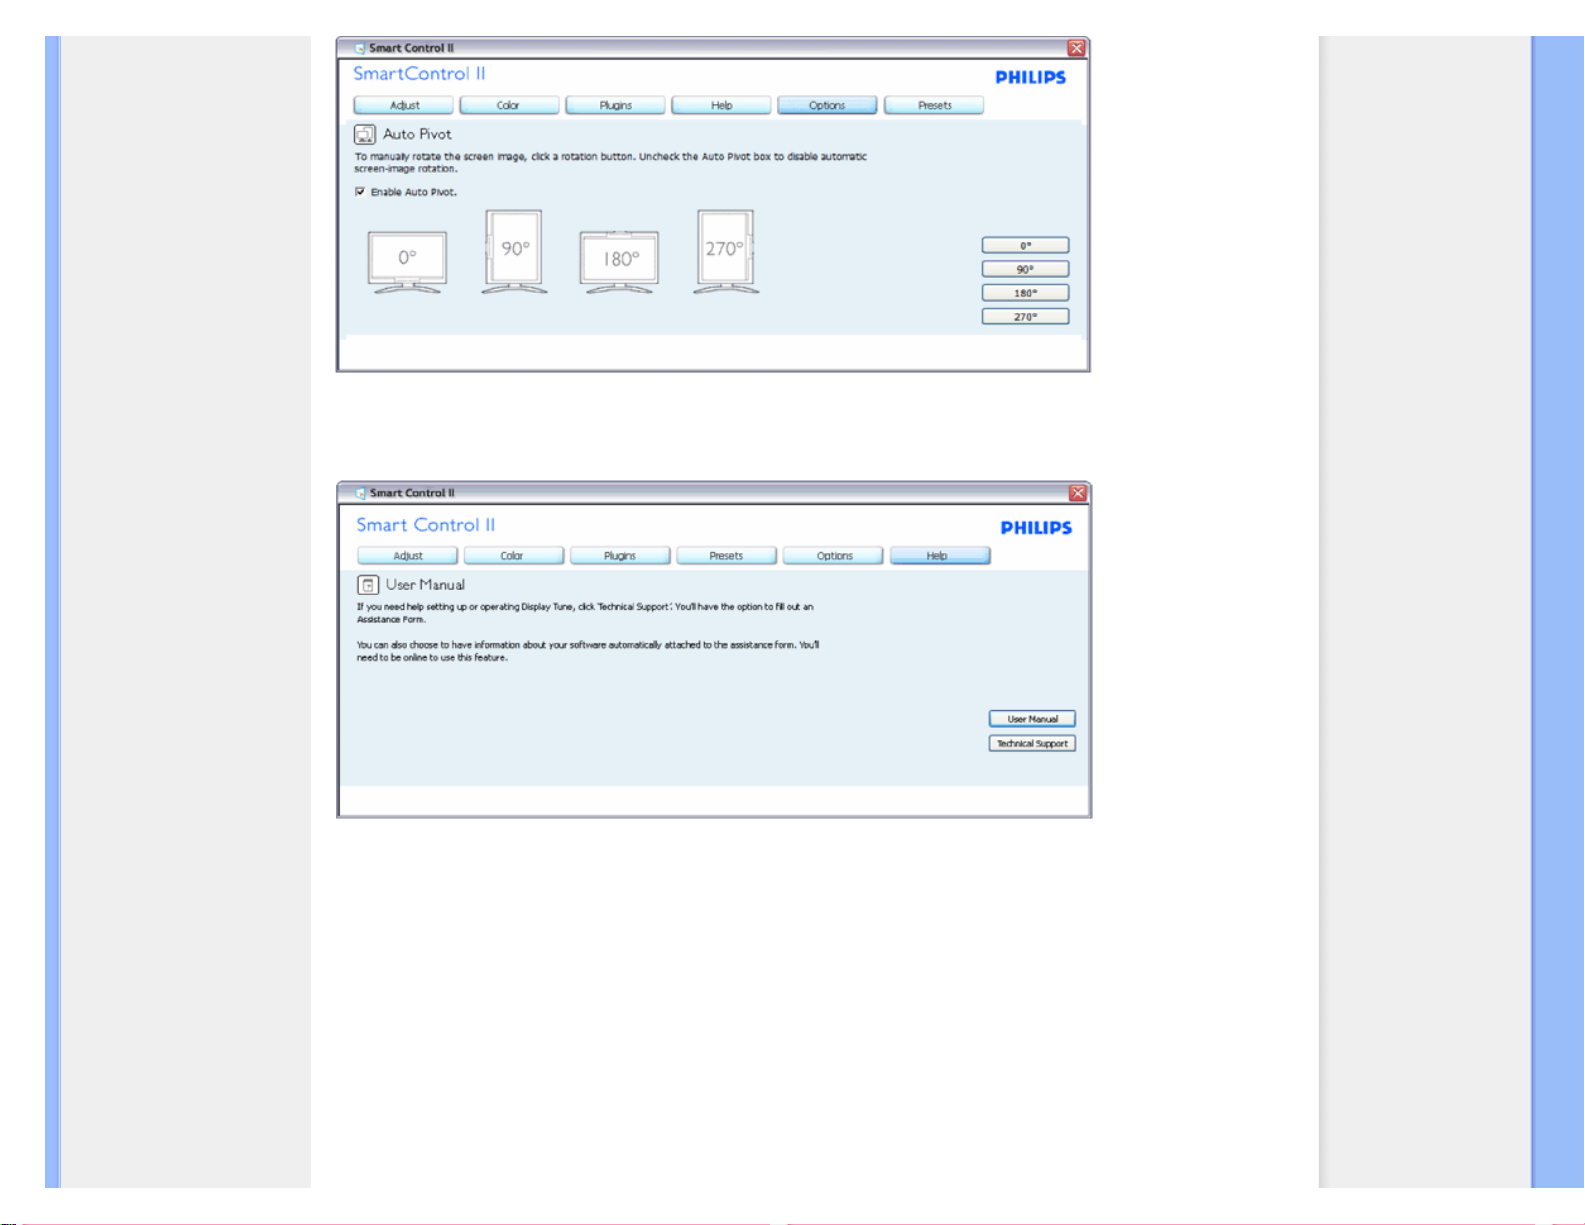Screen dimensions: 1585x1225
Task: Open Options tab in the lower window
Action: (x=833, y=556)
